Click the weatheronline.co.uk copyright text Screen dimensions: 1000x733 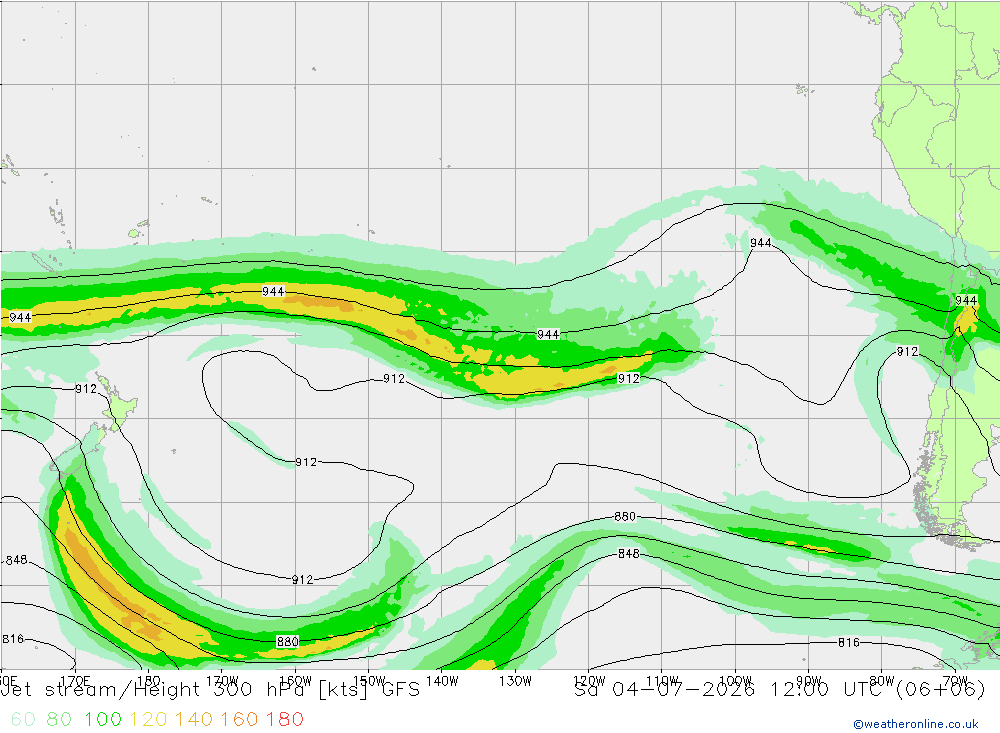[x=916, y=724]
